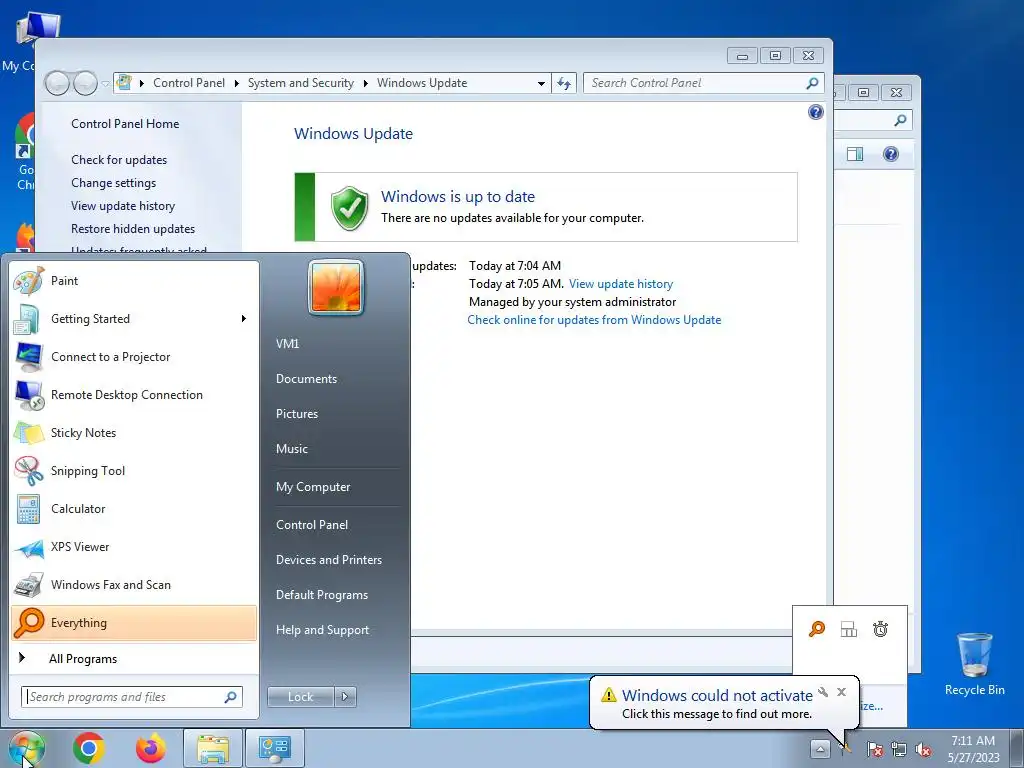Click View update history in the sidebar
Image resolution: width=1024 pixels, height=768 pixels.
point(123,206)
